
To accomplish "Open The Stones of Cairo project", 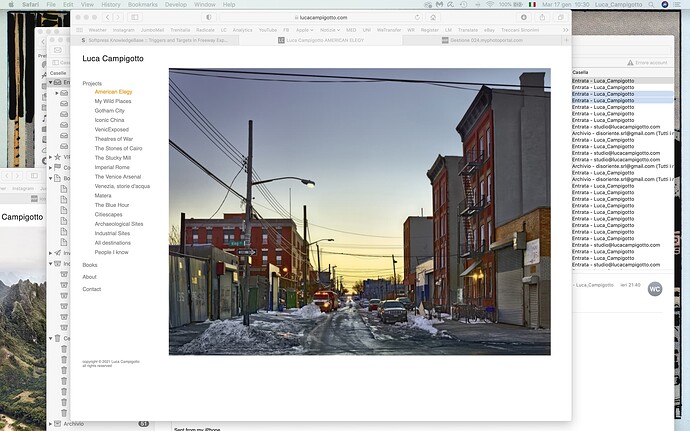I will click(x=118, y=148).
